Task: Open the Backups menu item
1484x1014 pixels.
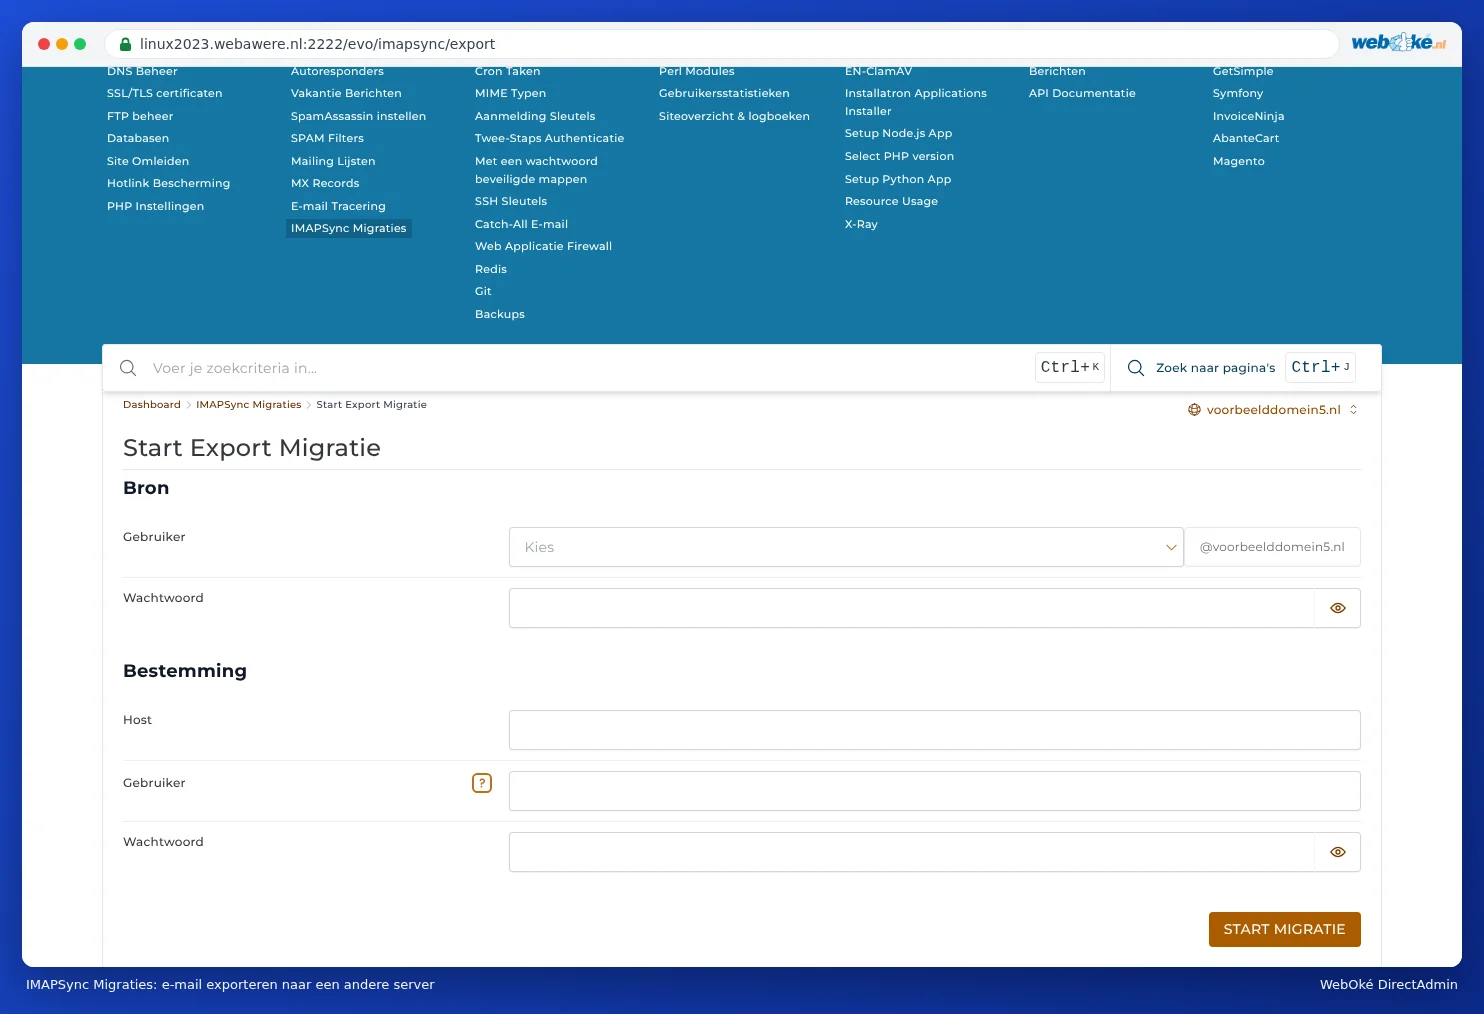Action: pyautogui.click(x=500, y=314)
